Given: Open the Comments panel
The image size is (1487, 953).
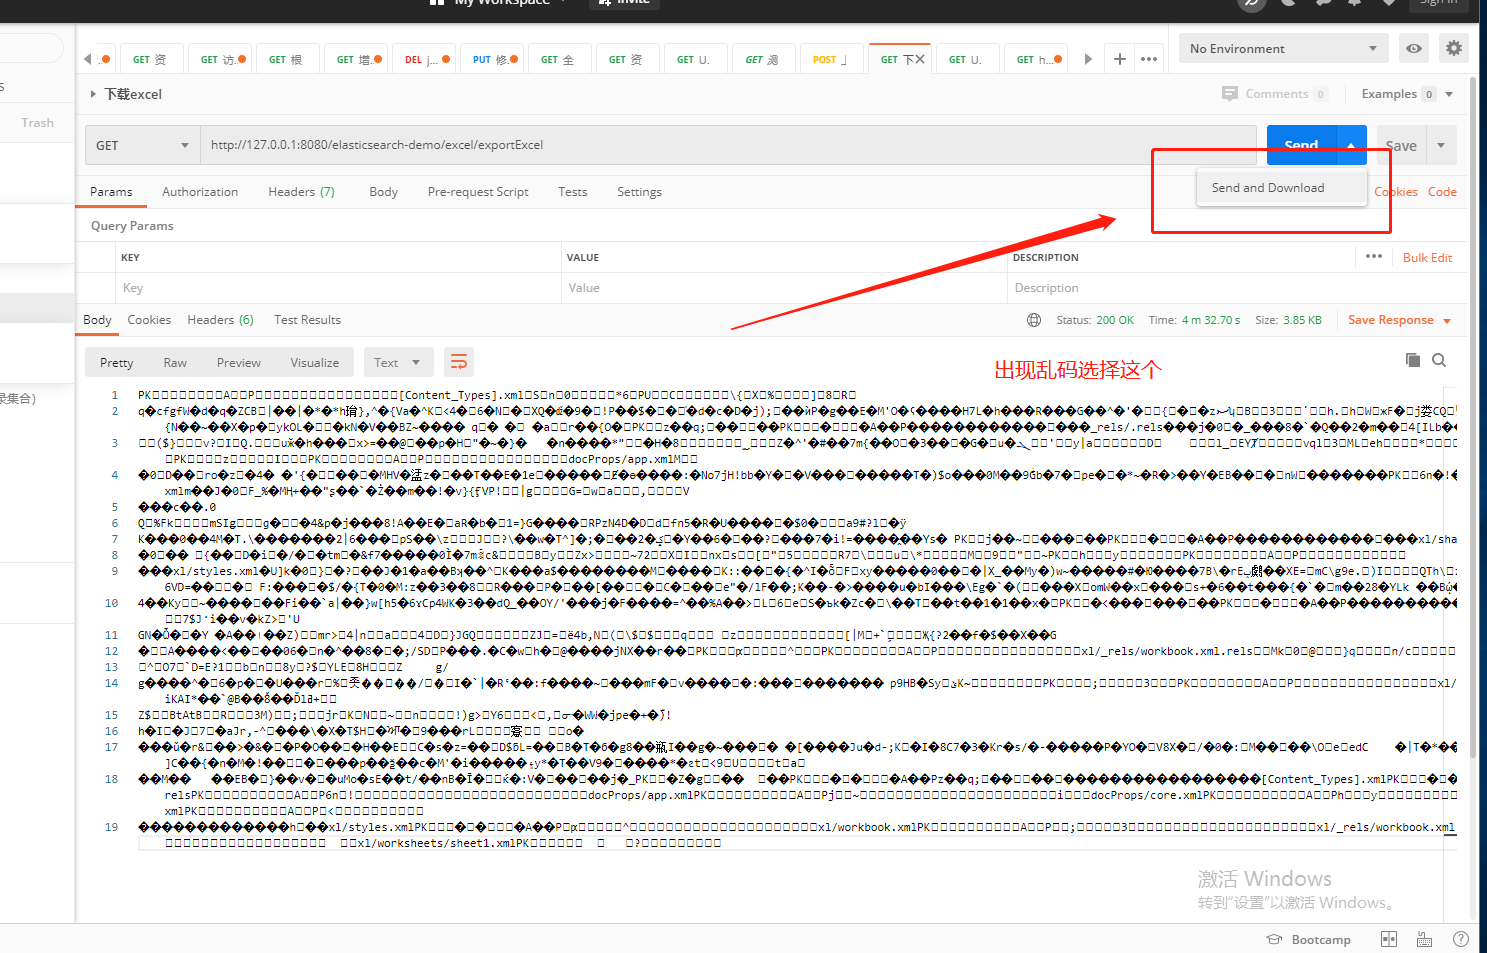Looking at the screenshot, I should coord(1275,94).
